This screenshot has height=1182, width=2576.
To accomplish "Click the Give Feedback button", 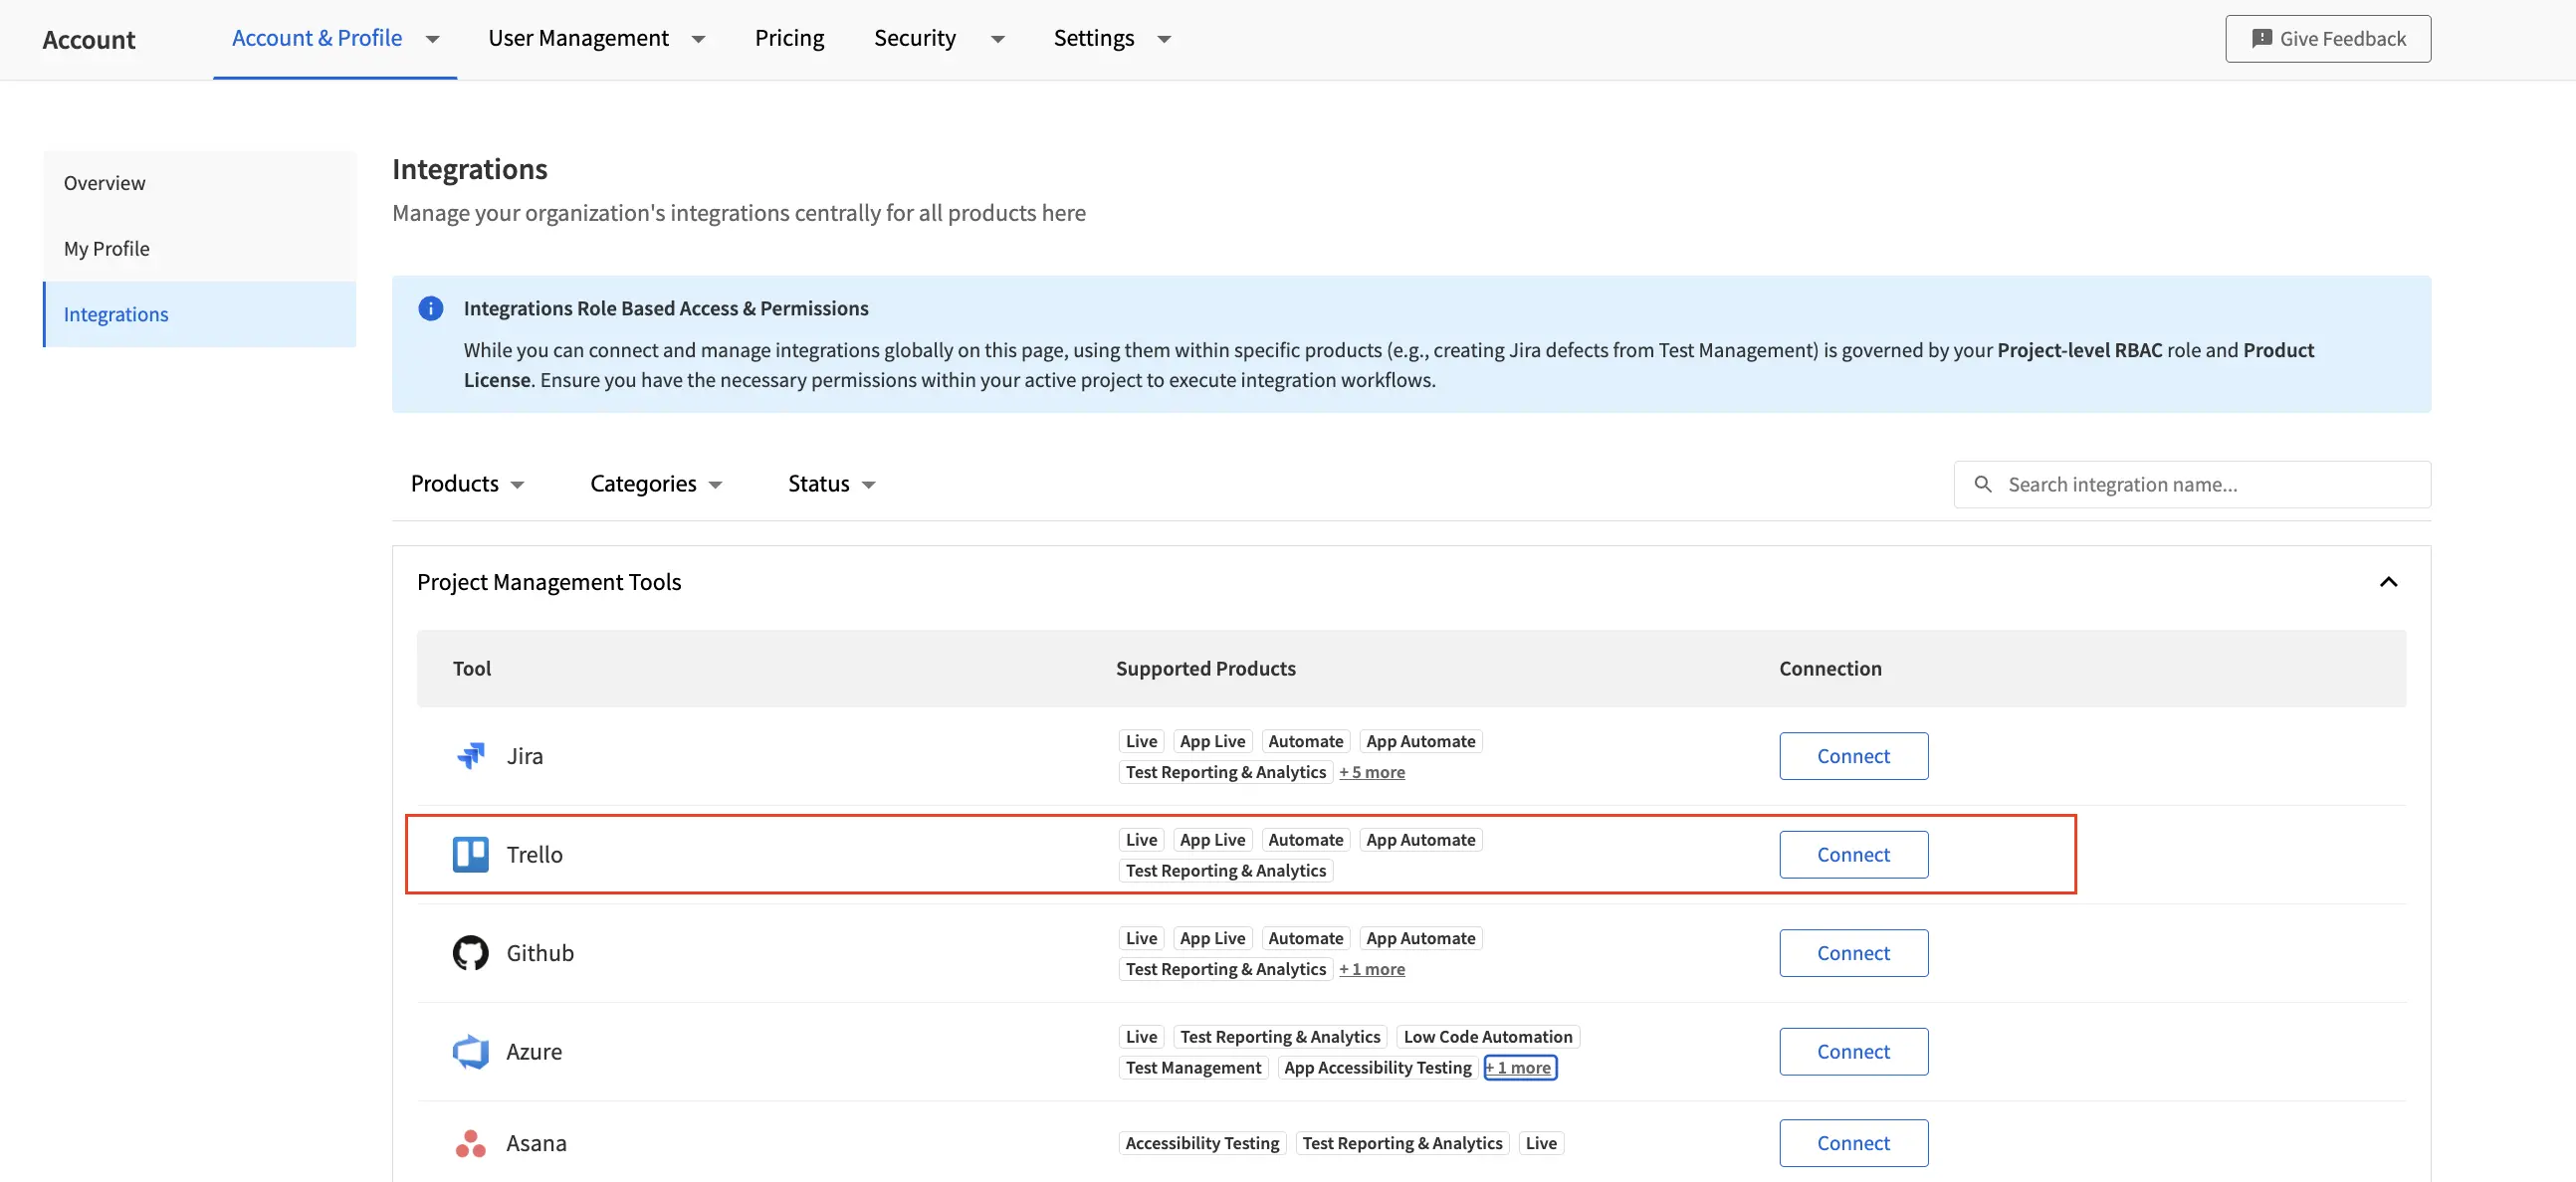I will (x=2327, y=38).
